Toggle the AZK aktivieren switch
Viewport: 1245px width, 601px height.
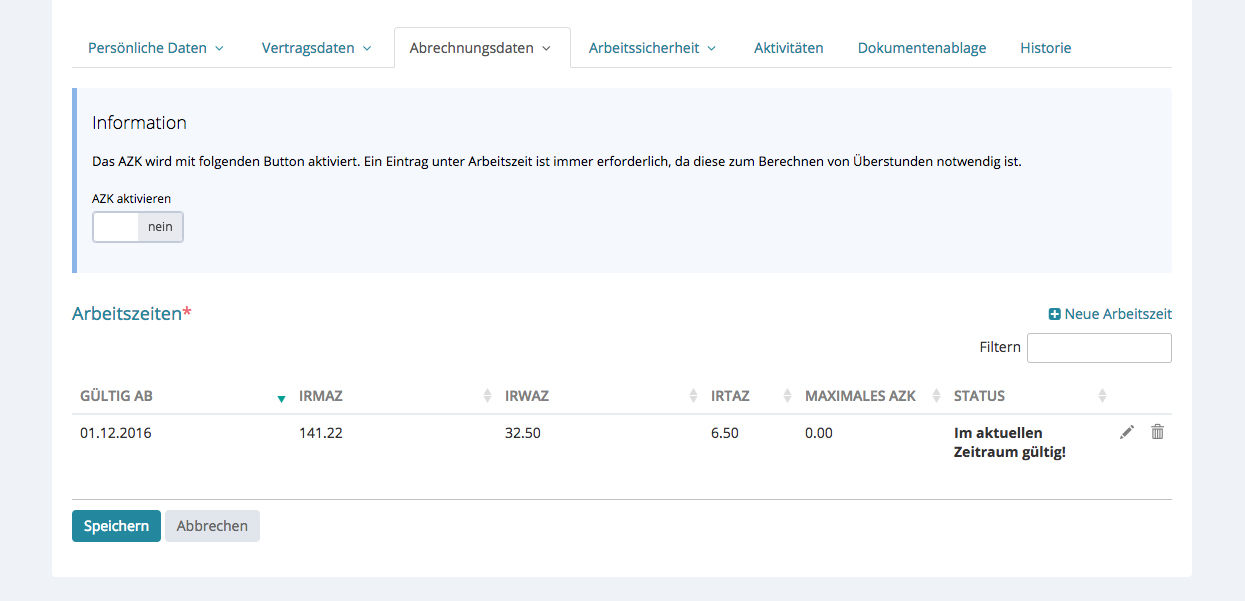pos(138,227)
